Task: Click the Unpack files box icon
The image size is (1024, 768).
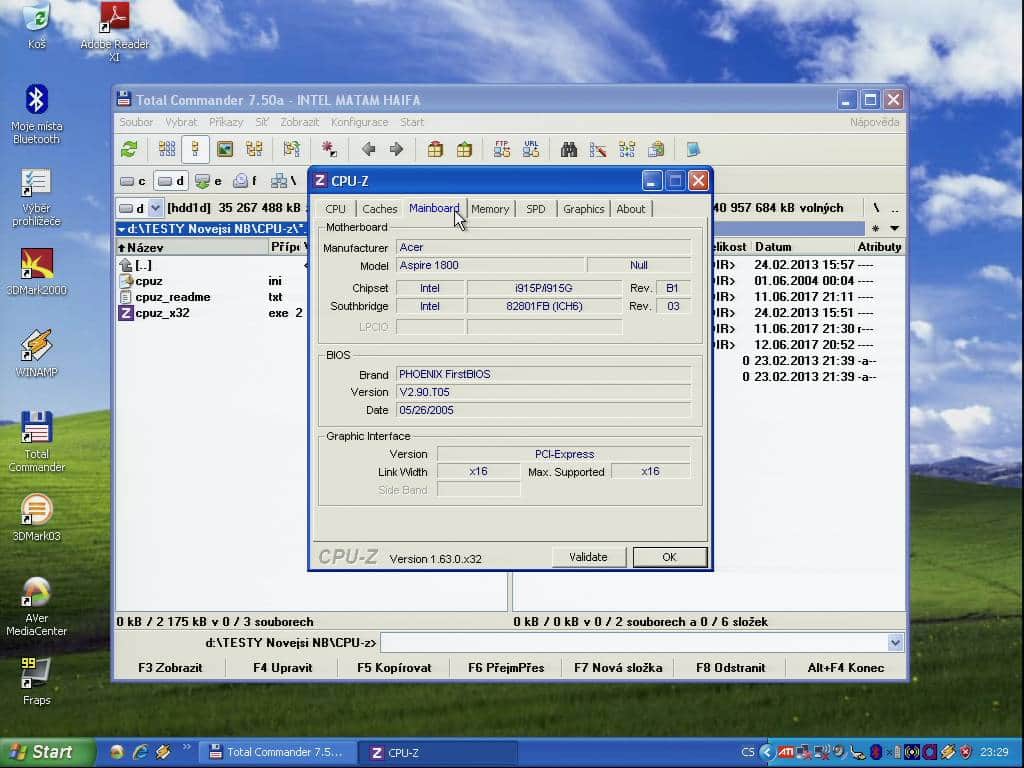Action: point(464,150)
